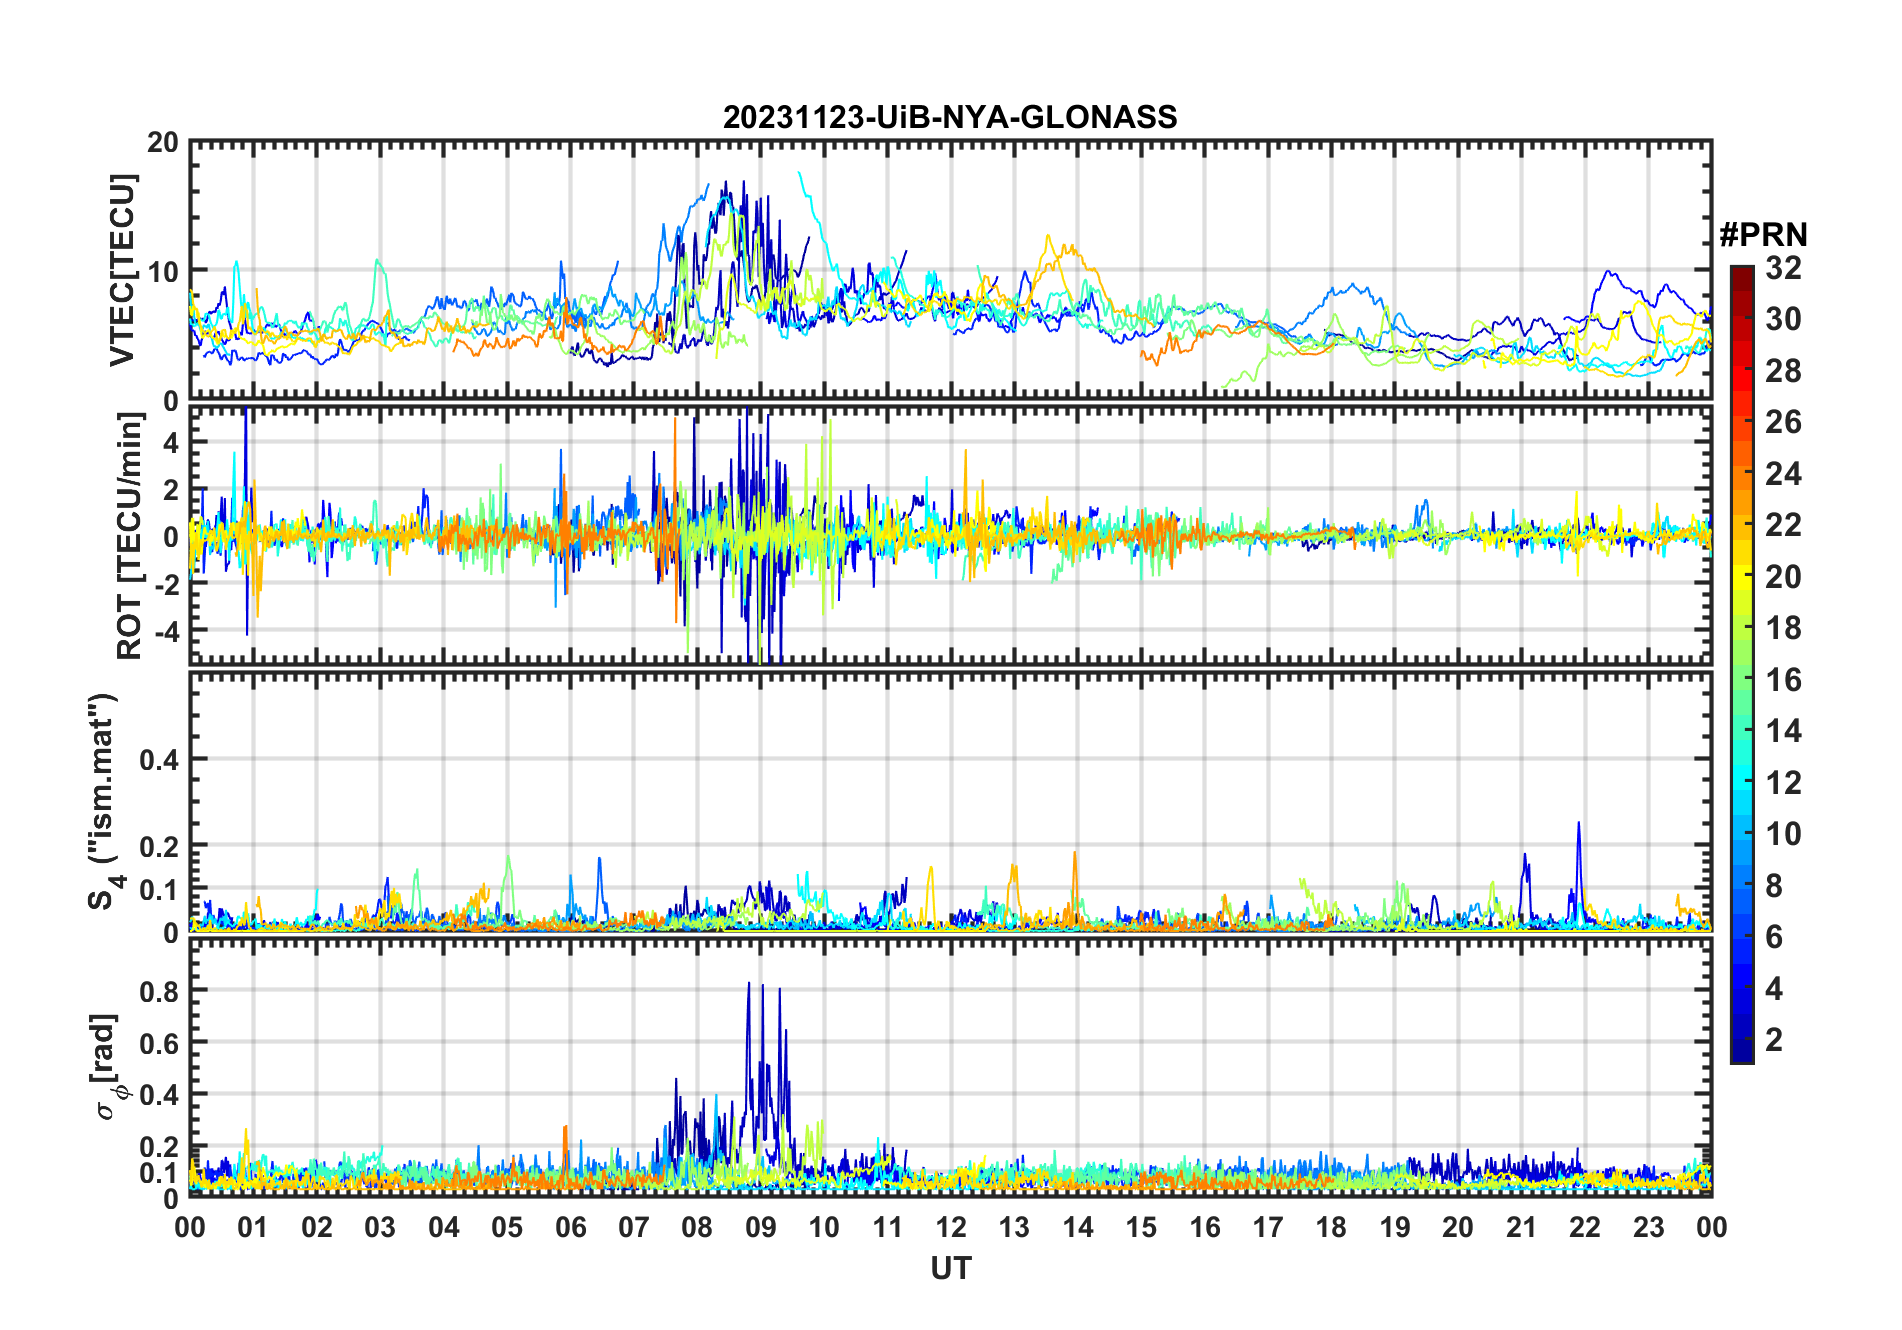Click colorbar tick label 16
This screenshot has height=1330, width=1902.
(1783, 680)
